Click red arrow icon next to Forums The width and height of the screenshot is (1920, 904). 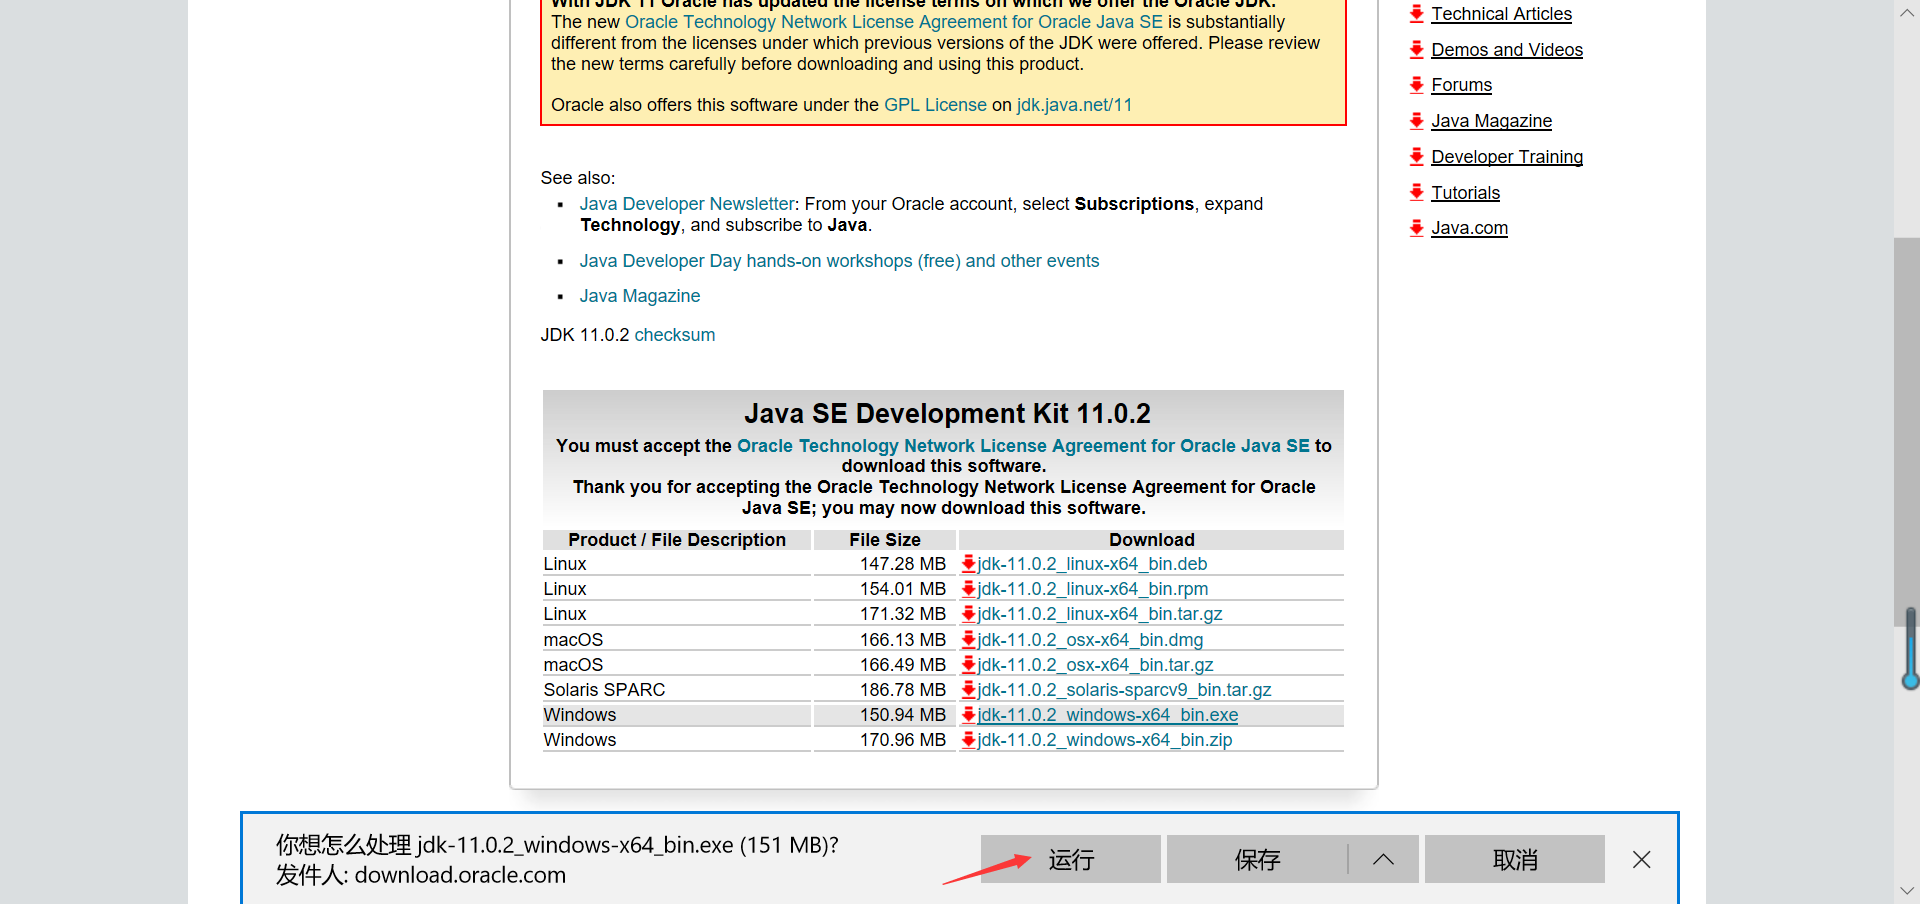(1417, 85)
